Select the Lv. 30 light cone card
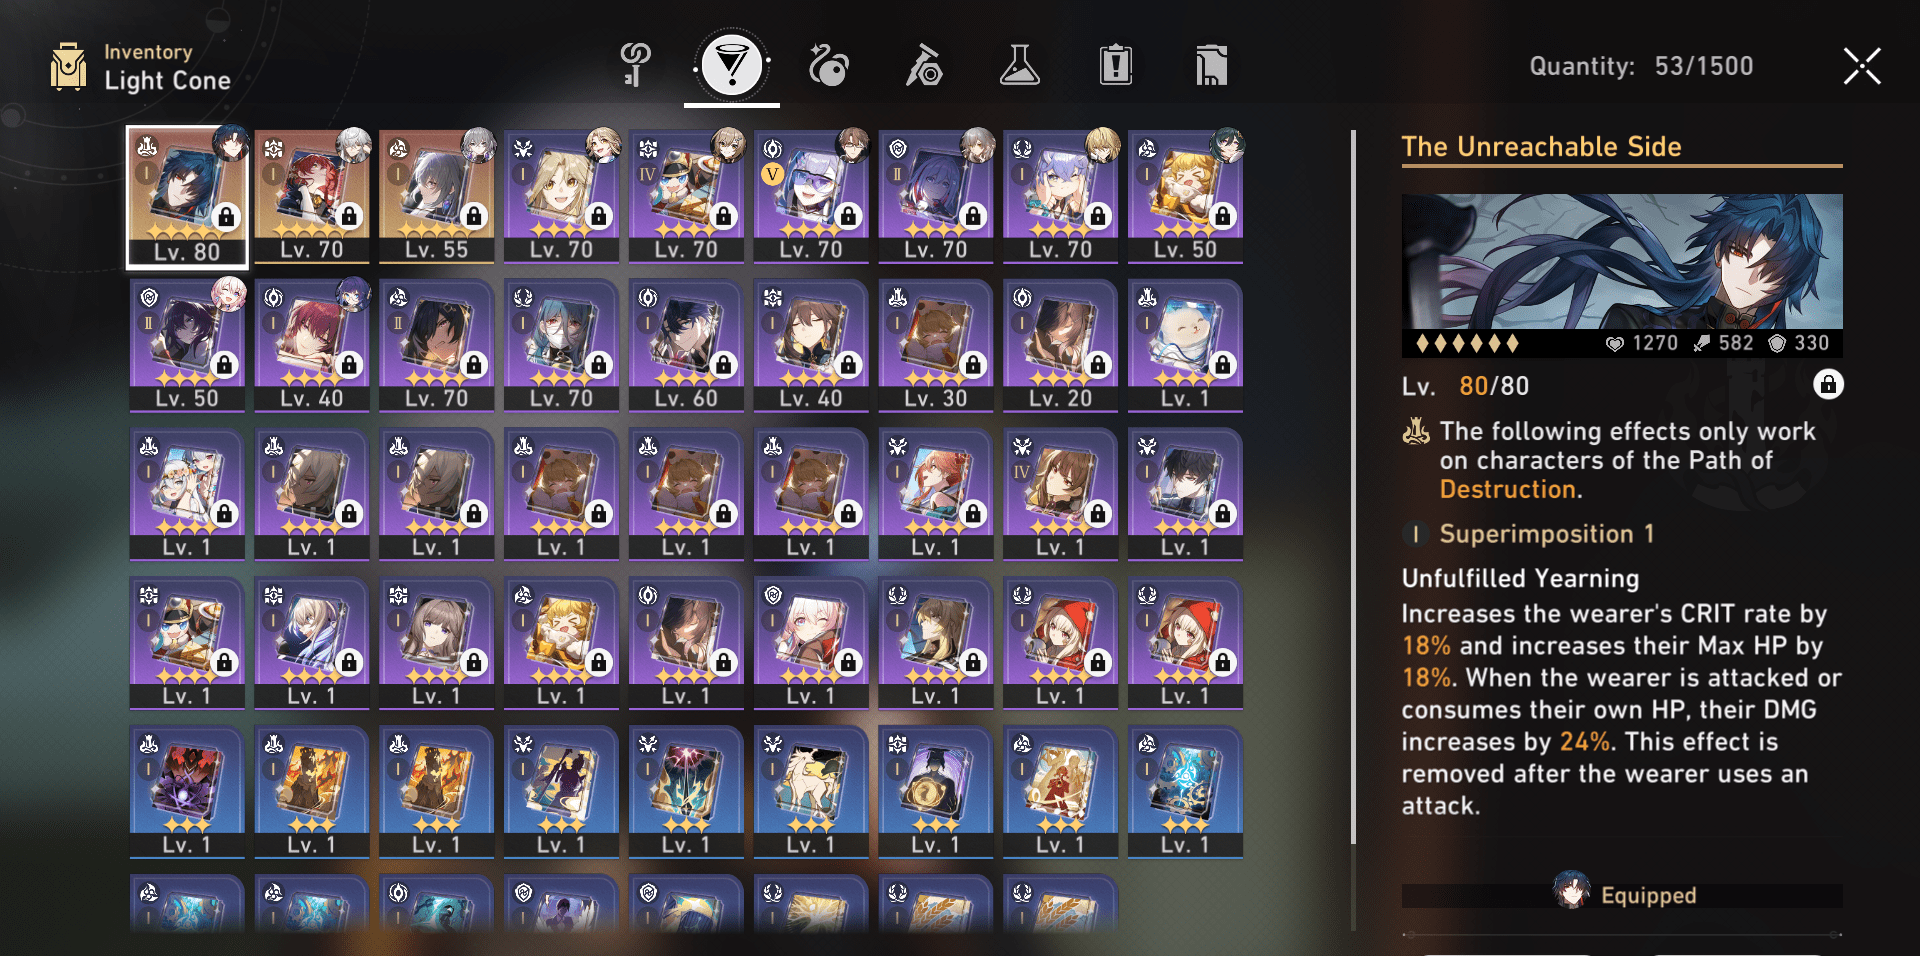The image size is (1920, 956). (x=935, y=346)
